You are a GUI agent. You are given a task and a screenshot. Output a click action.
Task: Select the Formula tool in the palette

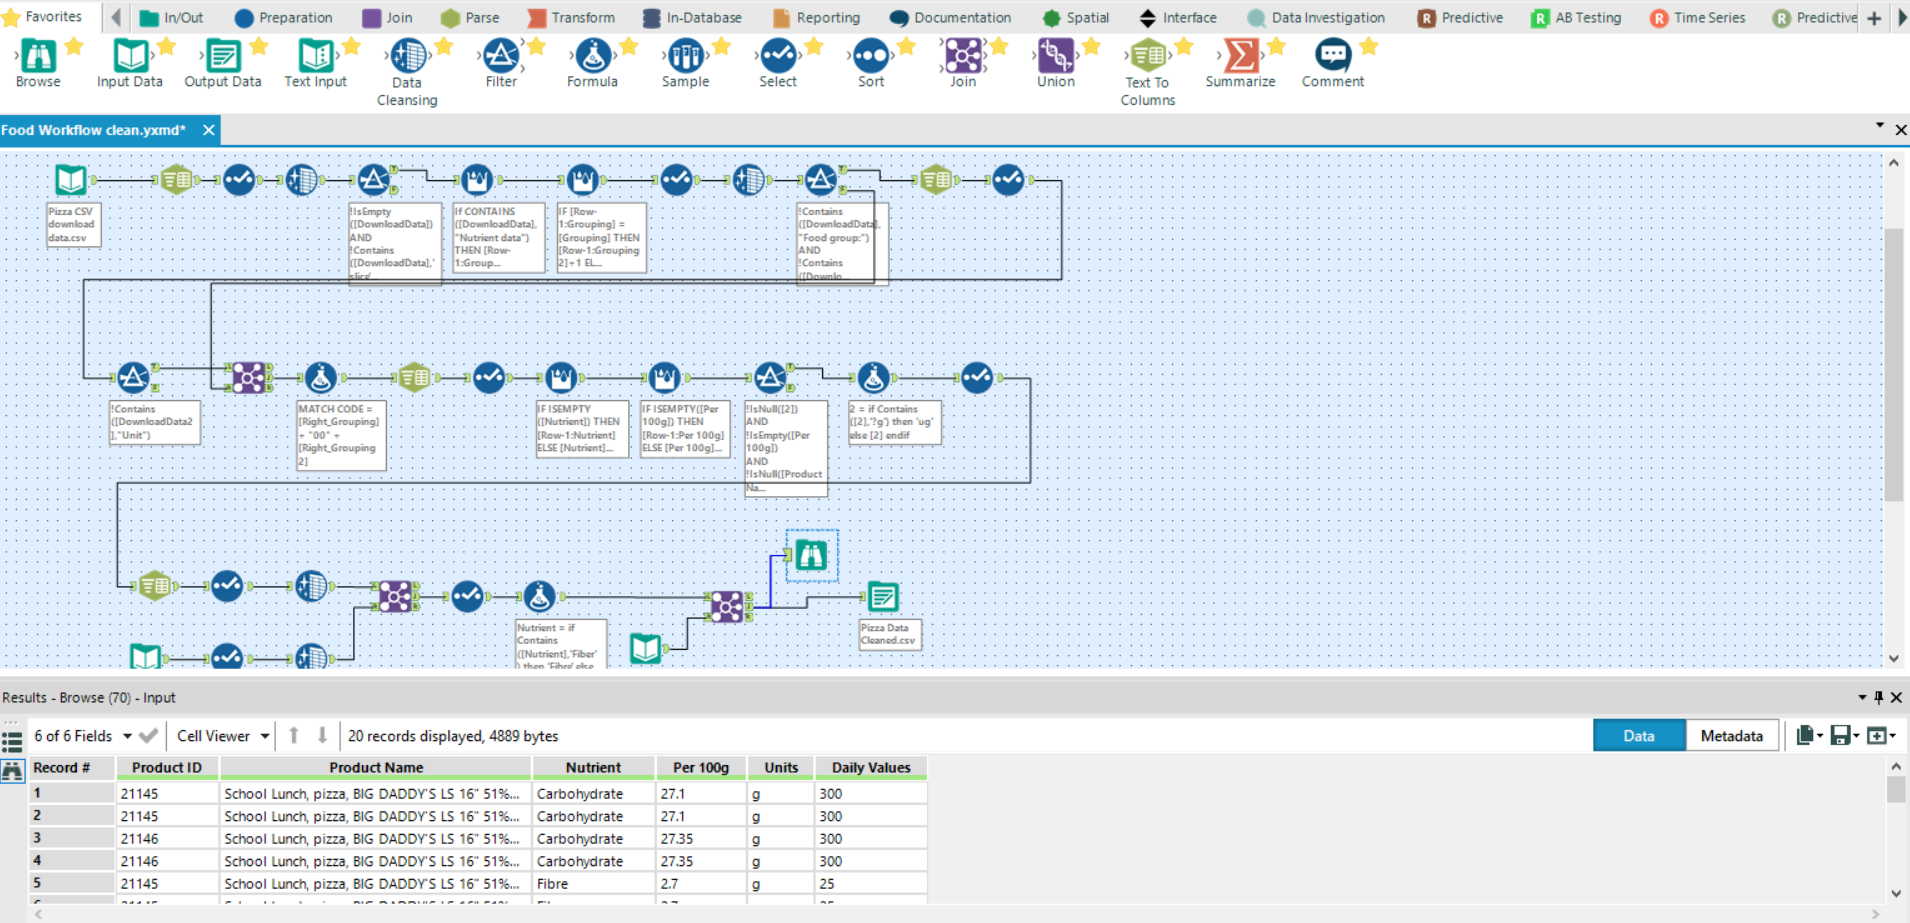point(592,57)
